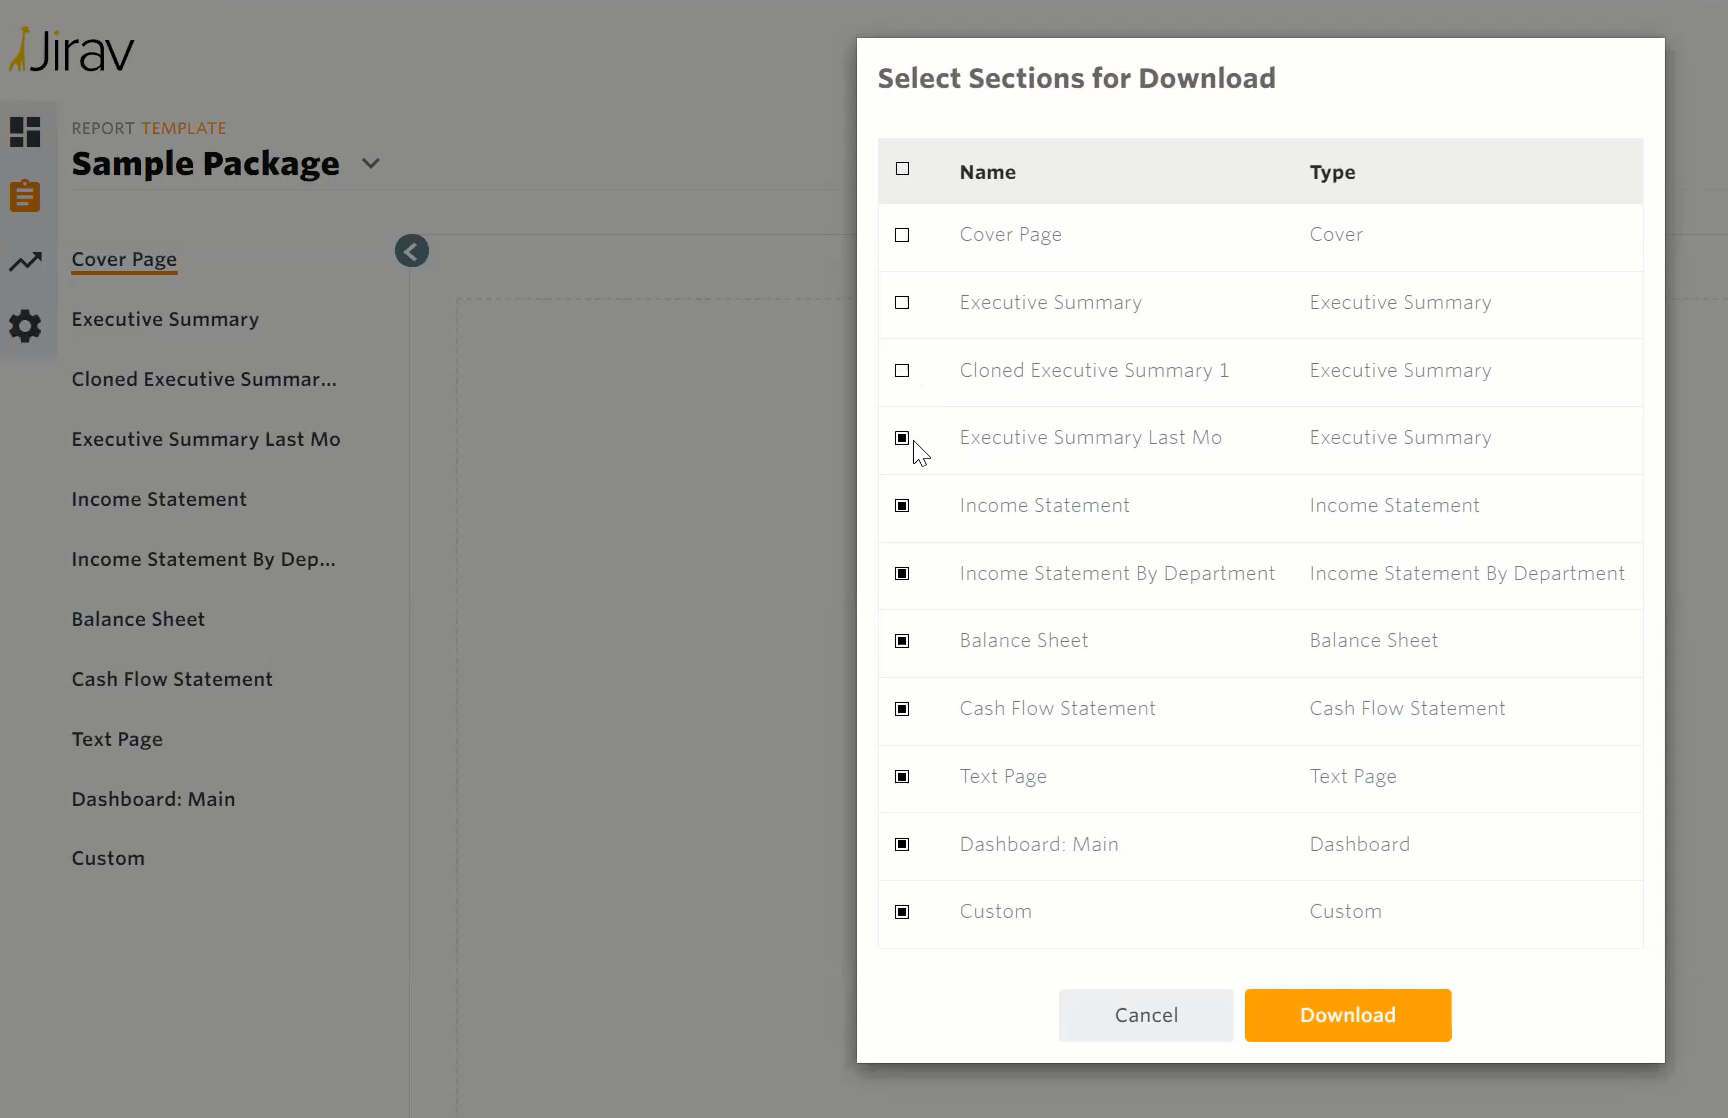Go to Text Page in left list
The width and height of the screenshot is (1728, 1118).
point(117,739)
